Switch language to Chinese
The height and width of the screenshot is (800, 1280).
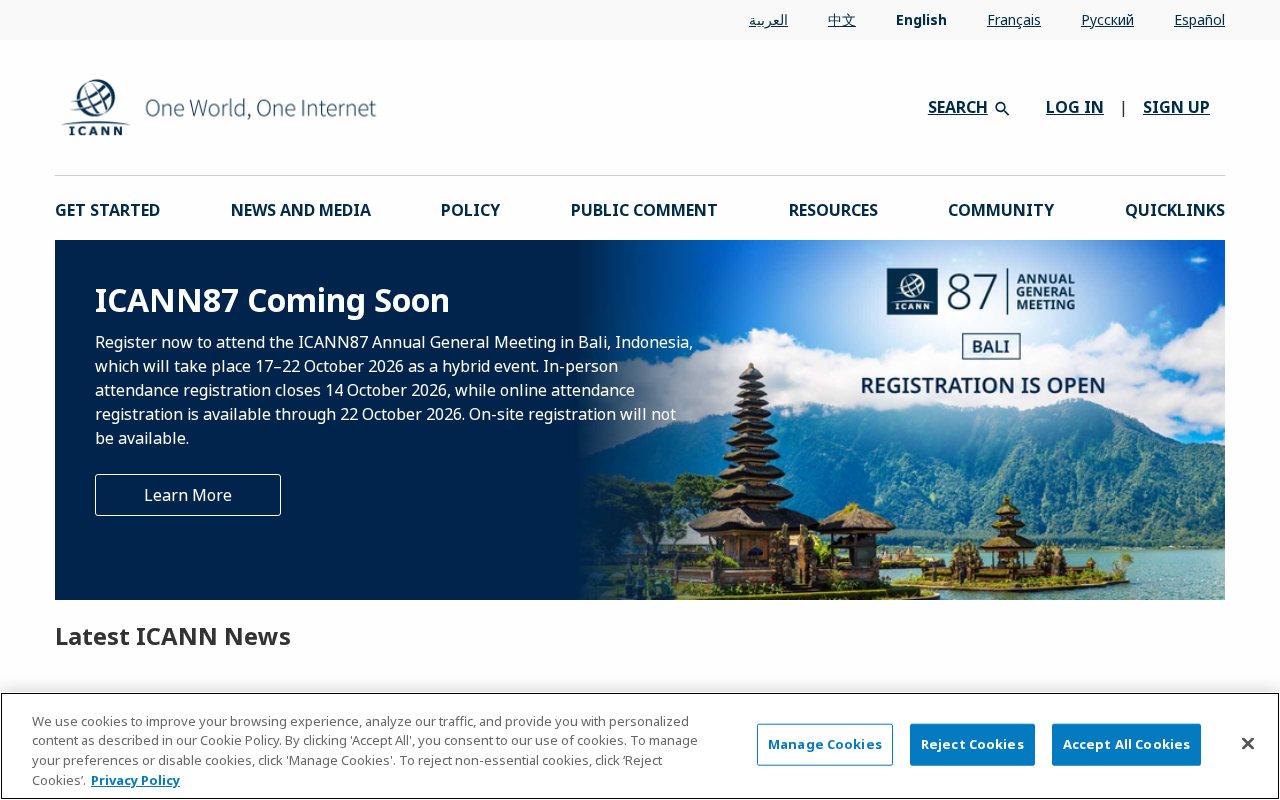[x=842, y=20]
